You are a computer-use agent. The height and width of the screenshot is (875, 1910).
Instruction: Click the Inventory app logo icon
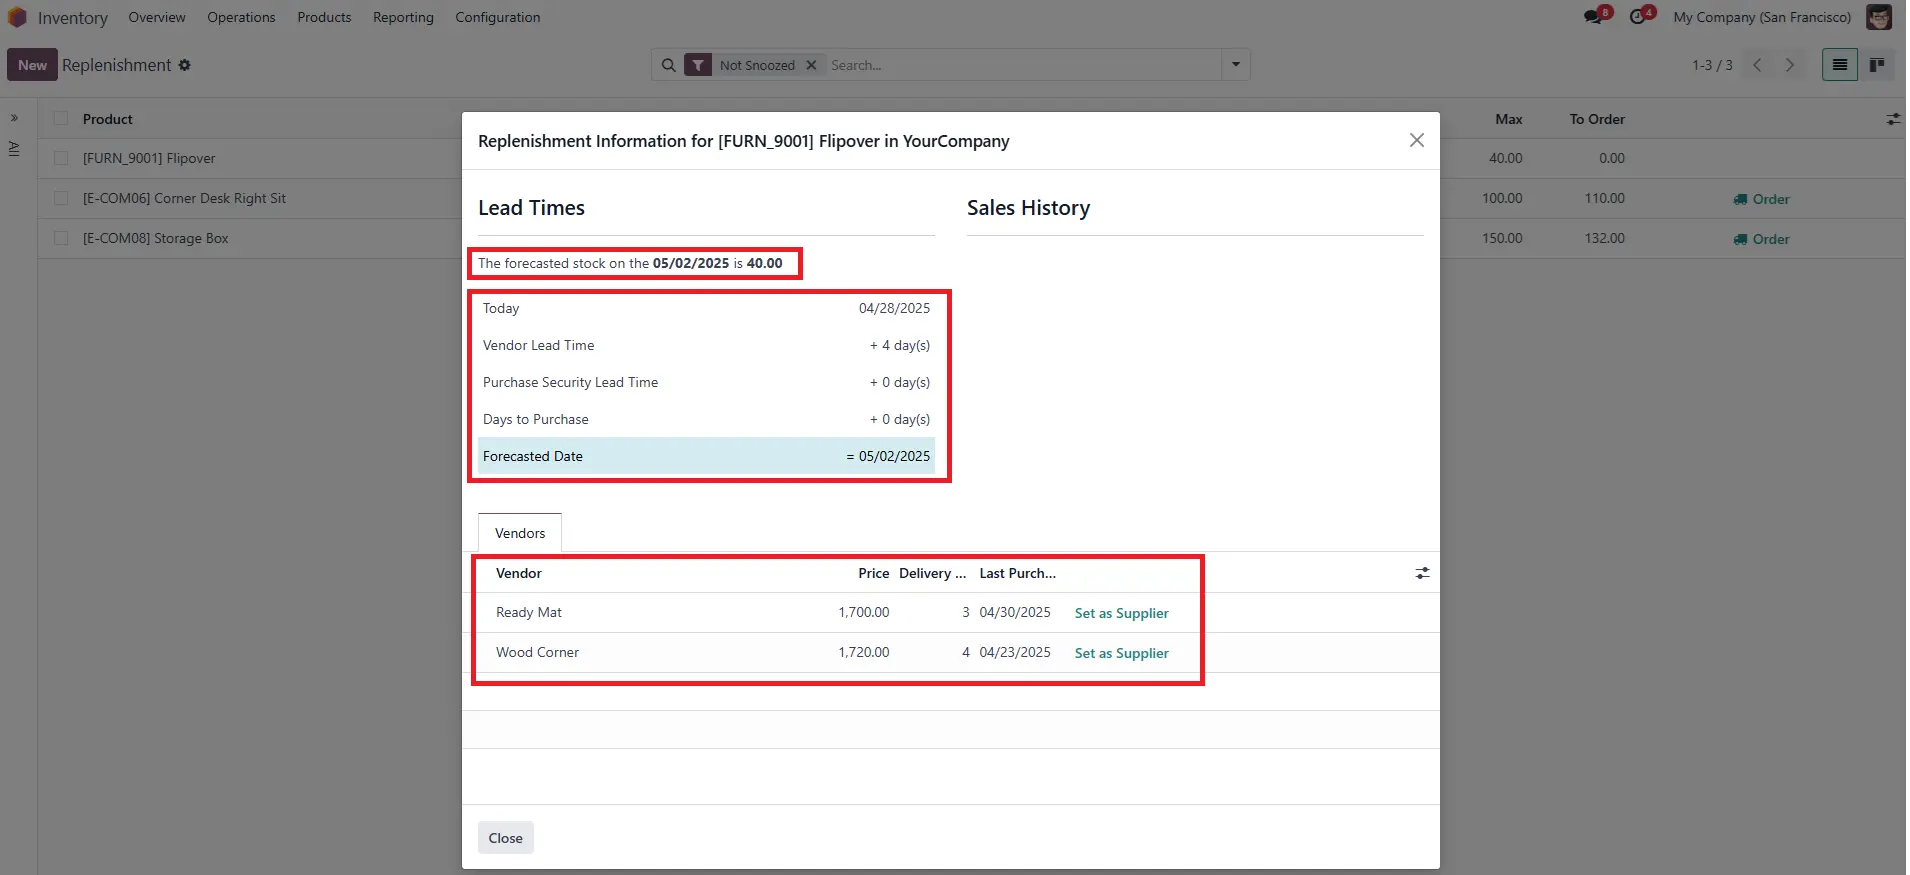coord(17,18)
